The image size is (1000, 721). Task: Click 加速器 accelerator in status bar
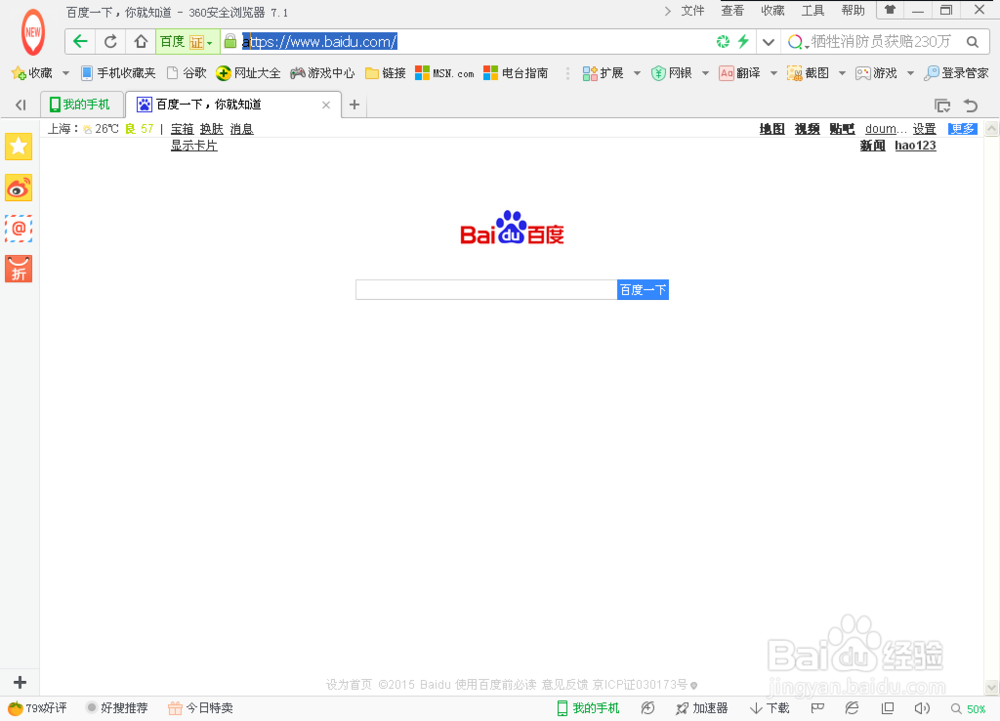coord(702,708)
